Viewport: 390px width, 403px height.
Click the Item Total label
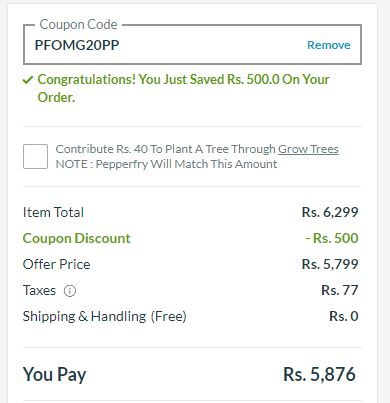(53, 212)
